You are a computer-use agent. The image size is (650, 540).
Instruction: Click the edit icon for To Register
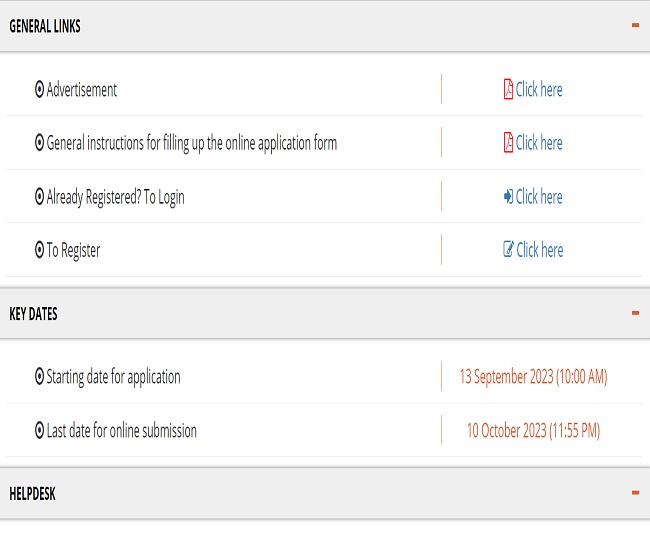coord(508,250)
